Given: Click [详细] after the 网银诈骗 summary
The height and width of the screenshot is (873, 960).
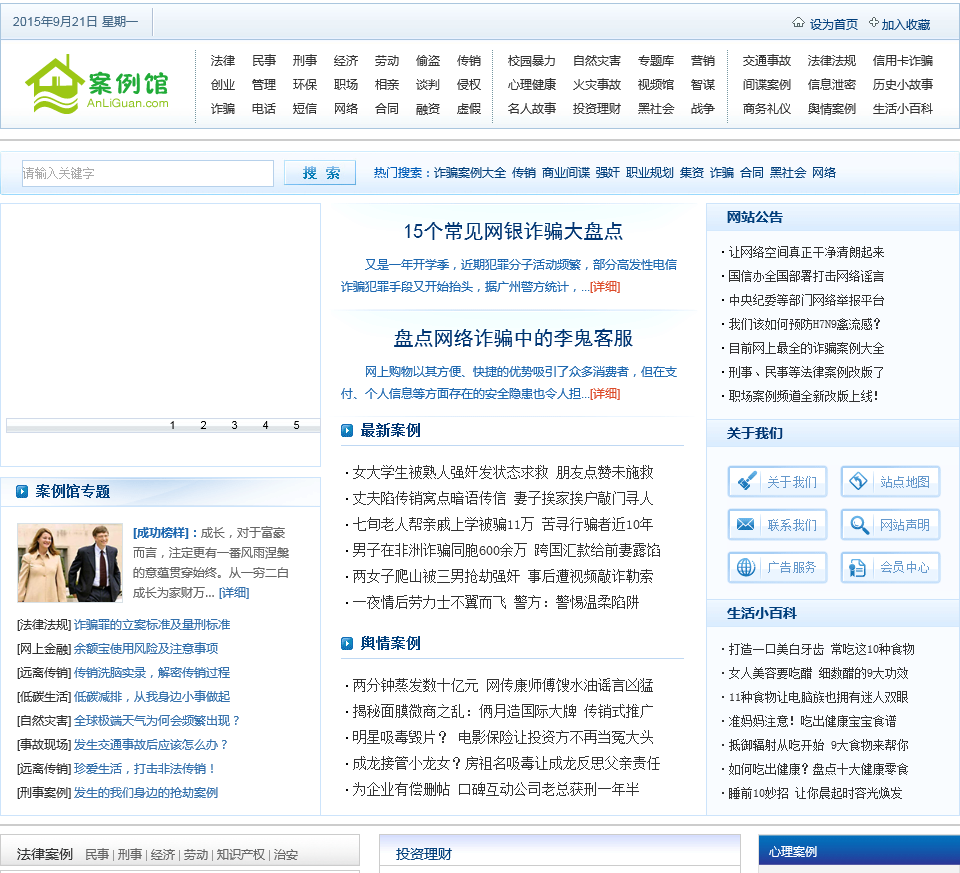Looking at the screenshot, I should tap(605, 287).
